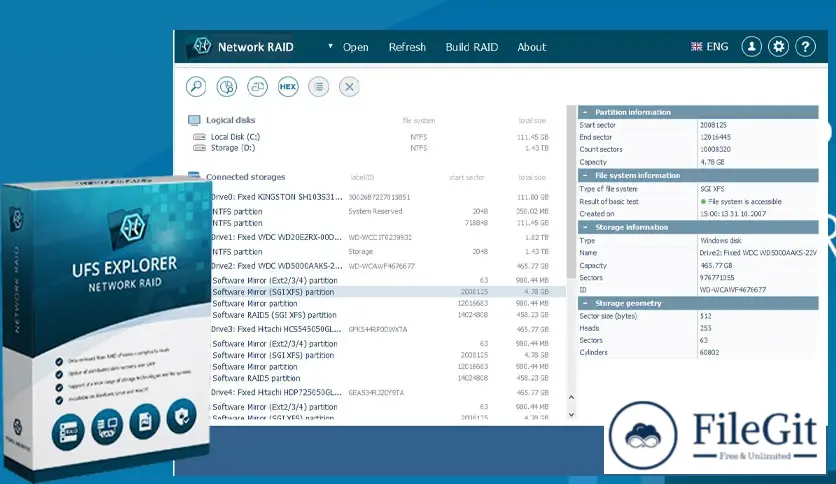Viewport: 836px width, 484px height.
Task: Switch language via ENG selector
Action: pos(717,47)
